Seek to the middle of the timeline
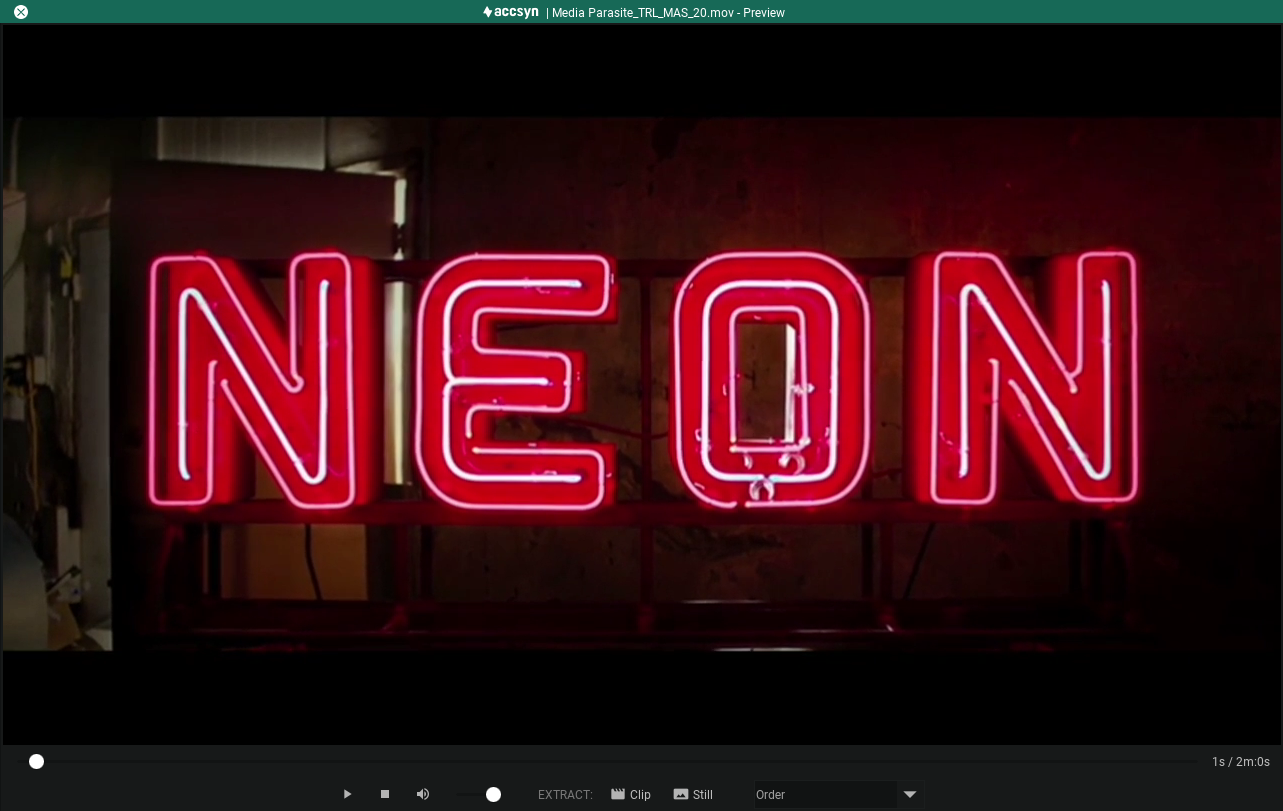 [x=617, y=762]
